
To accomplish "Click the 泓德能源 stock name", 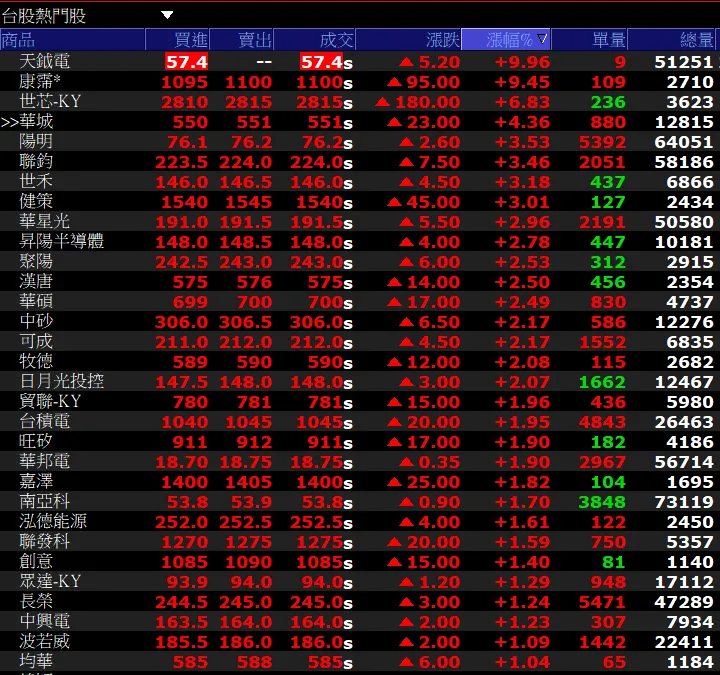I will click(x=53, y=522).
